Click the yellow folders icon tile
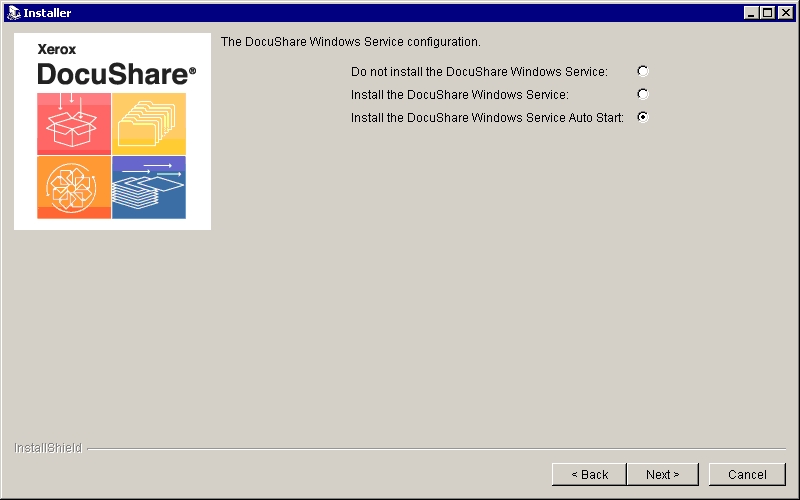This screenshot has width=800, height=500. click(x=149, y=123)
